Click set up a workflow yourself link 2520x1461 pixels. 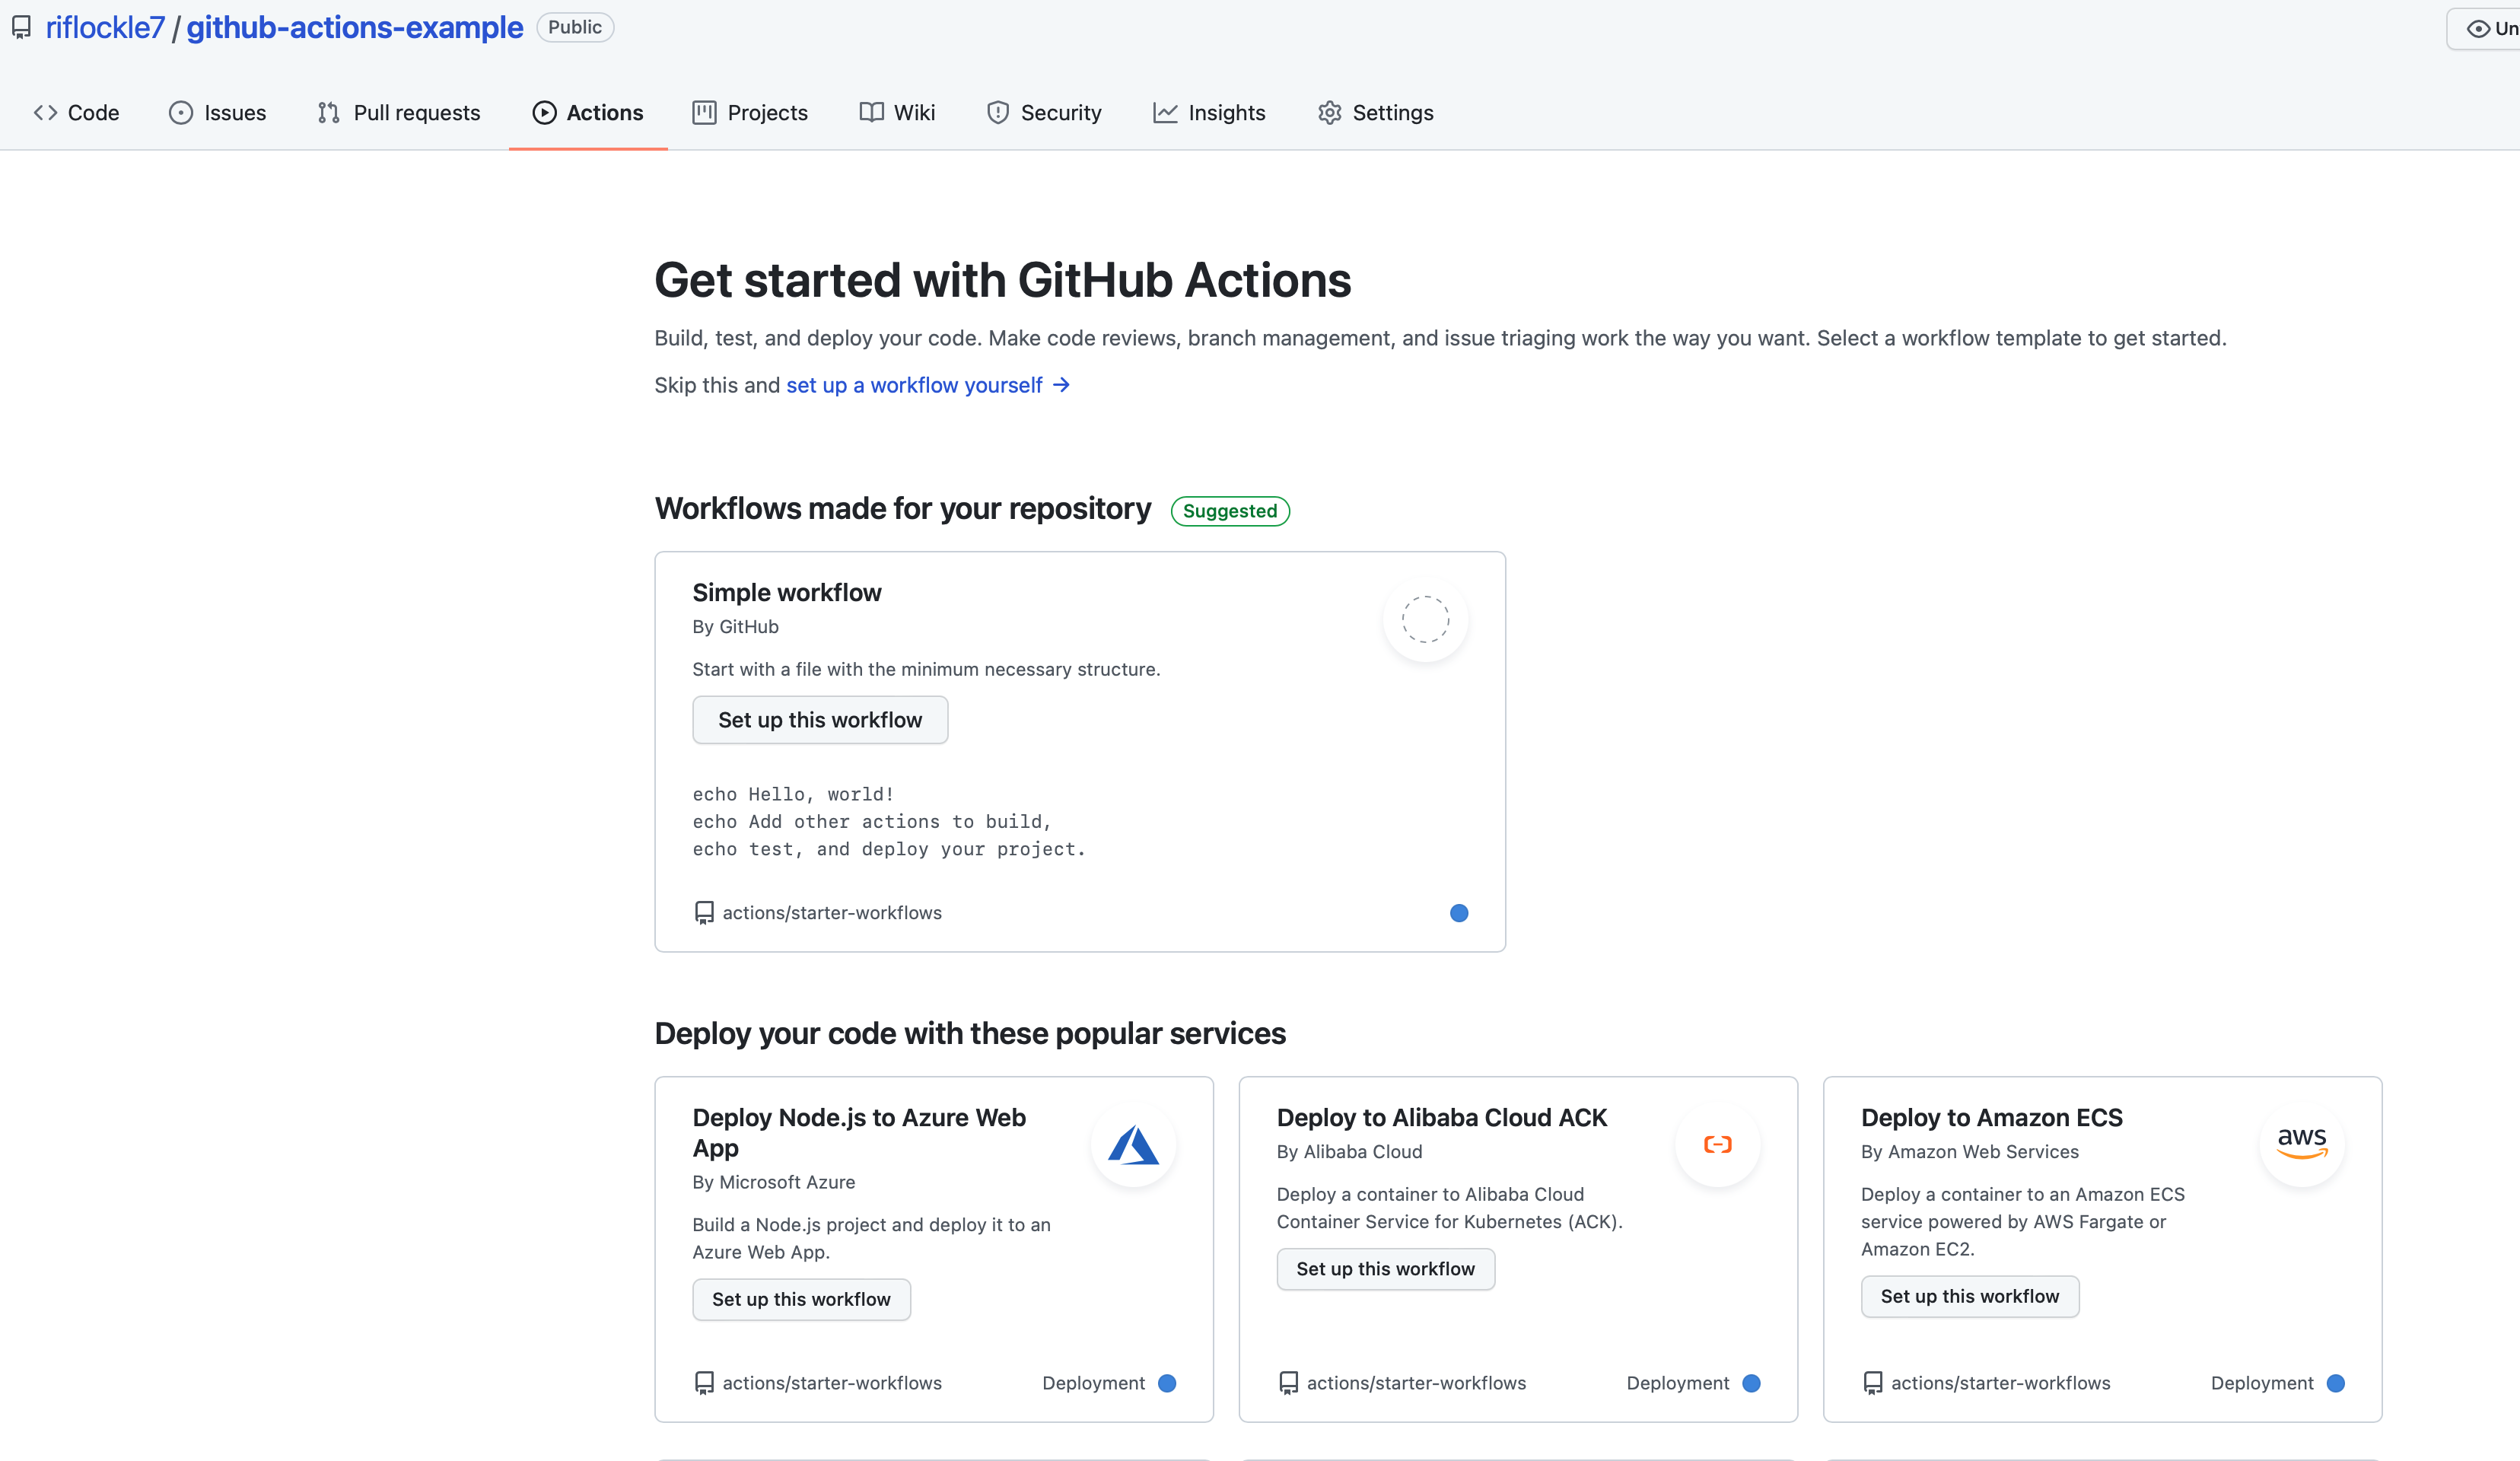(x=928, y=385)
